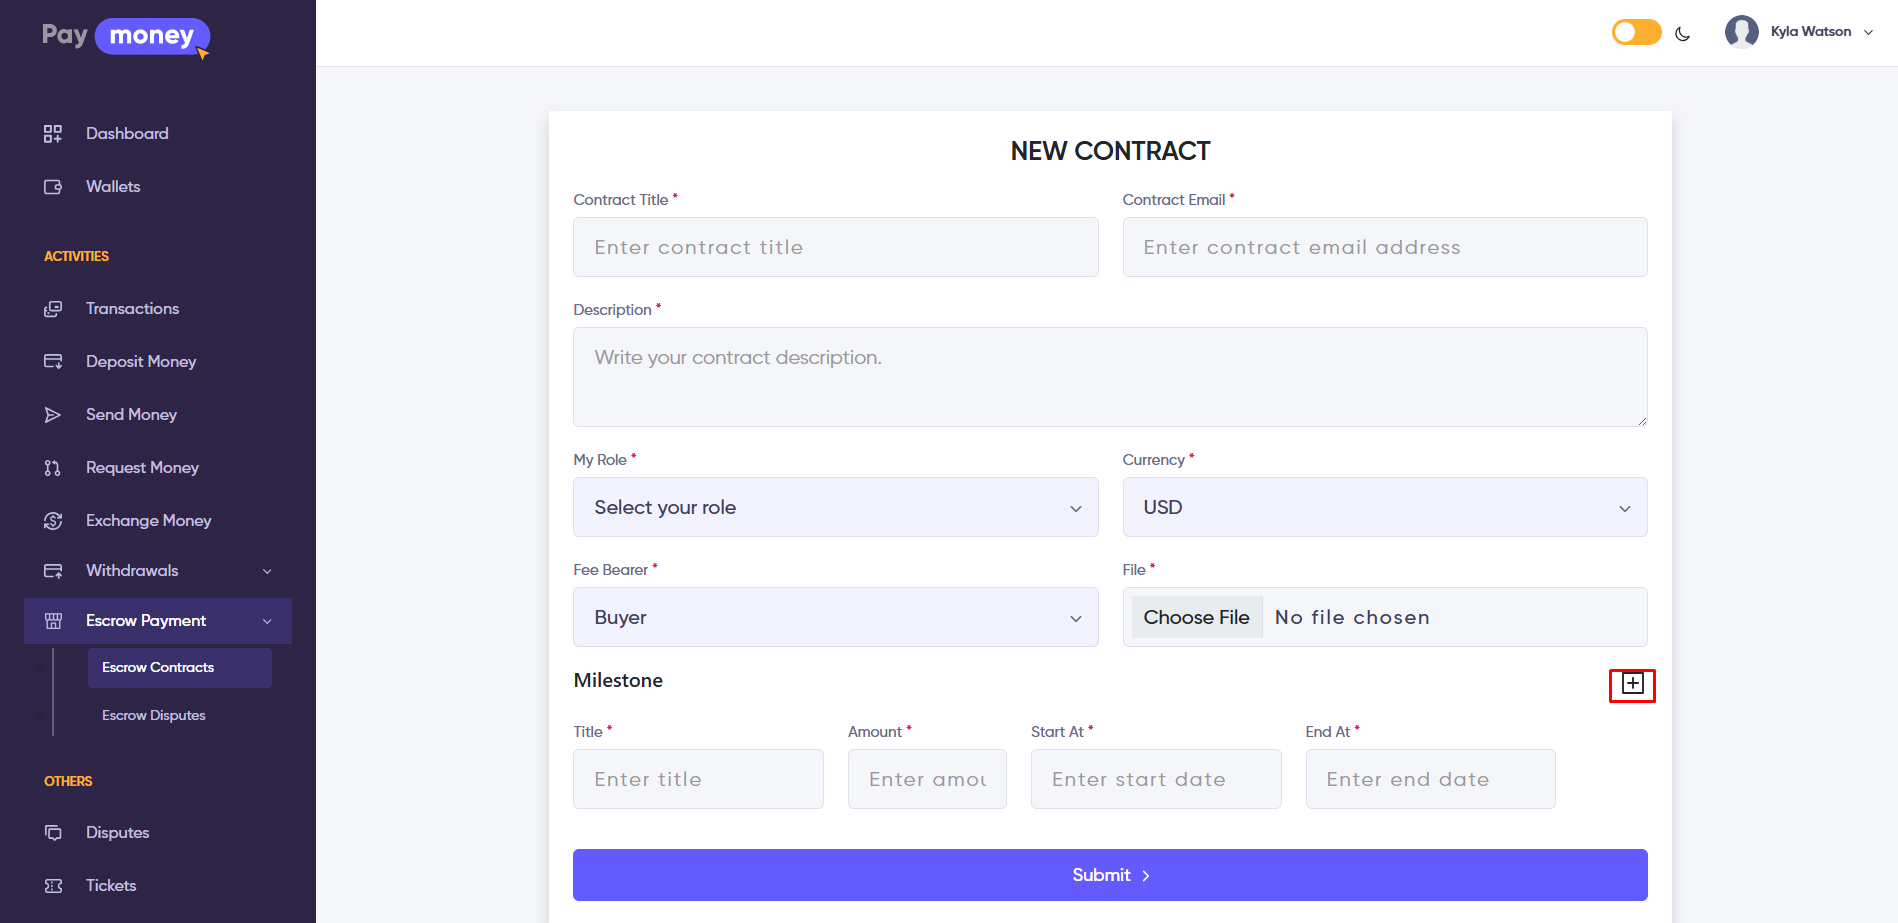Click the Tickets icon in sidebar
This screenshot has width=1898, height=923.
point(53,886)
